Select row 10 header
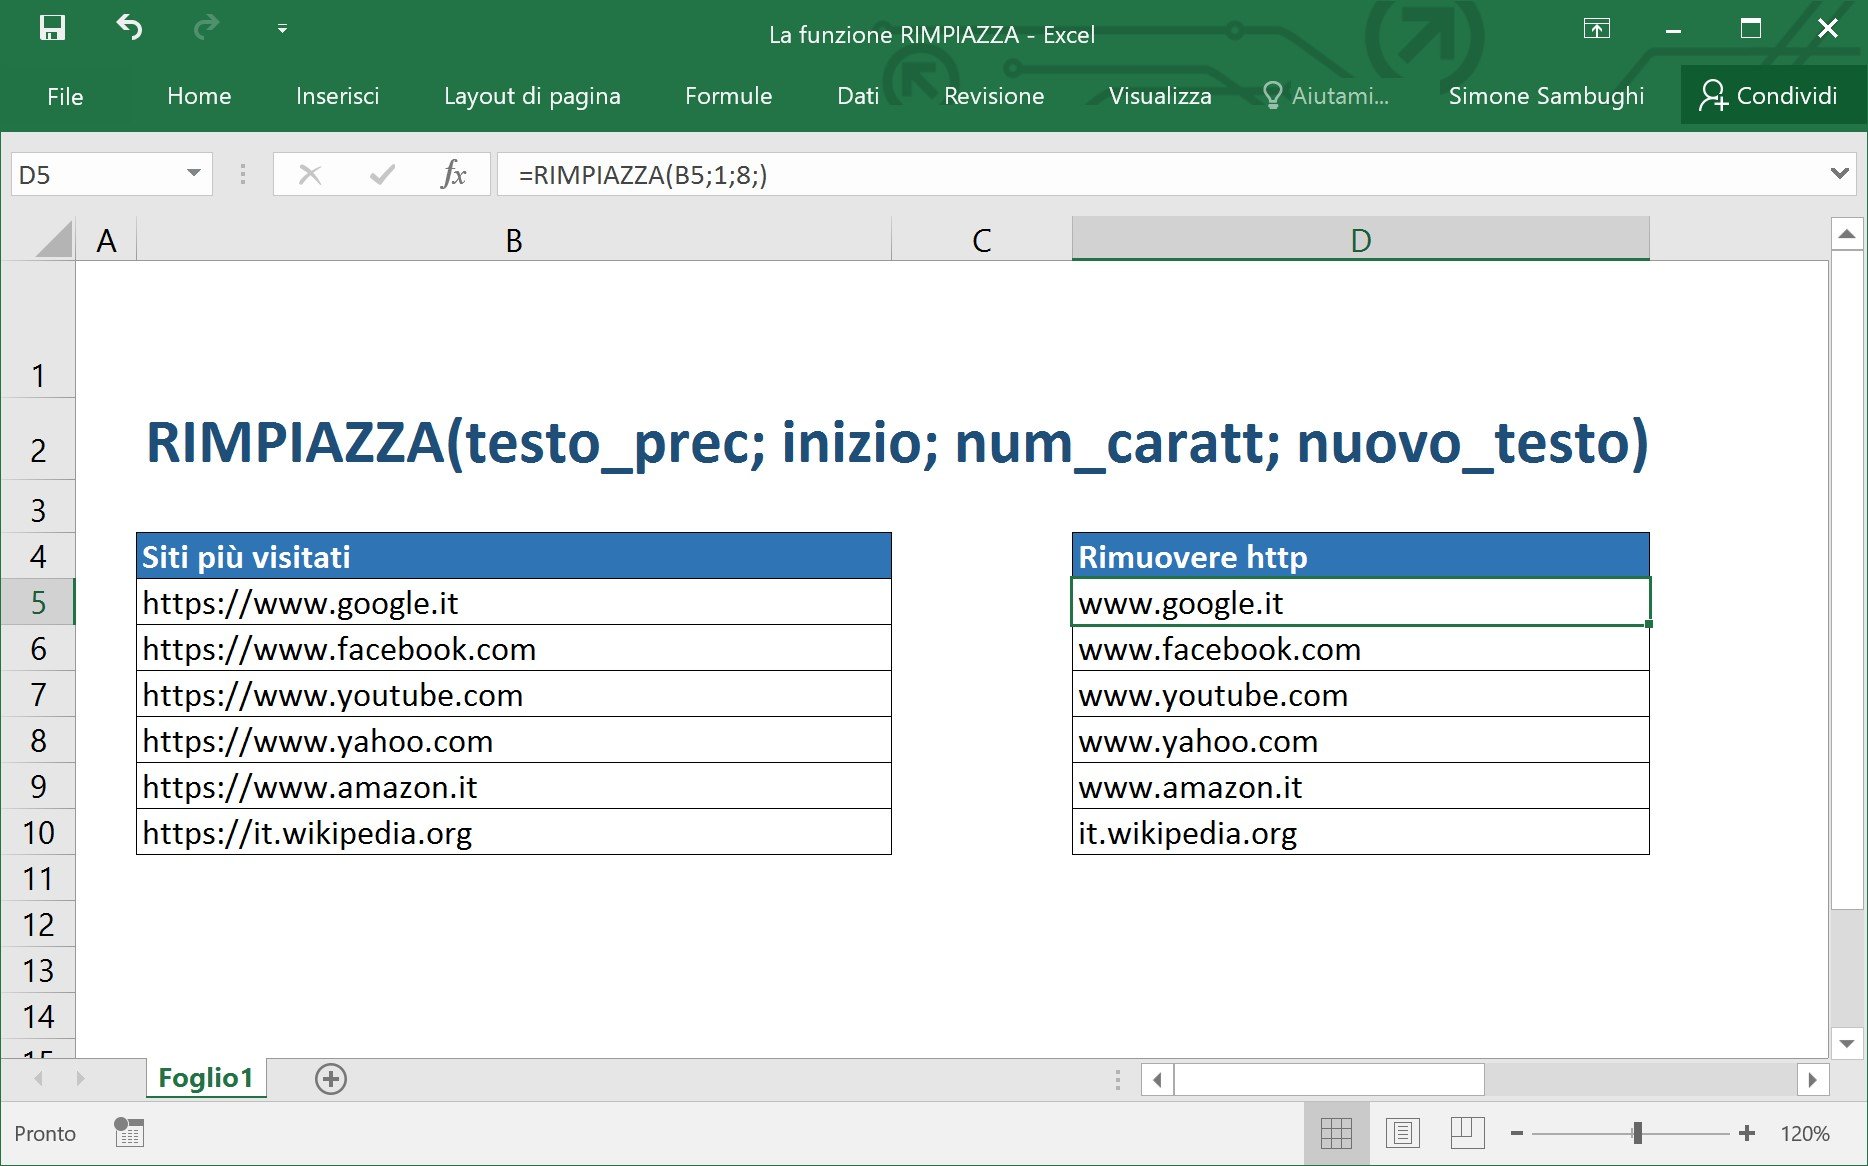 [x=38, y=832]
